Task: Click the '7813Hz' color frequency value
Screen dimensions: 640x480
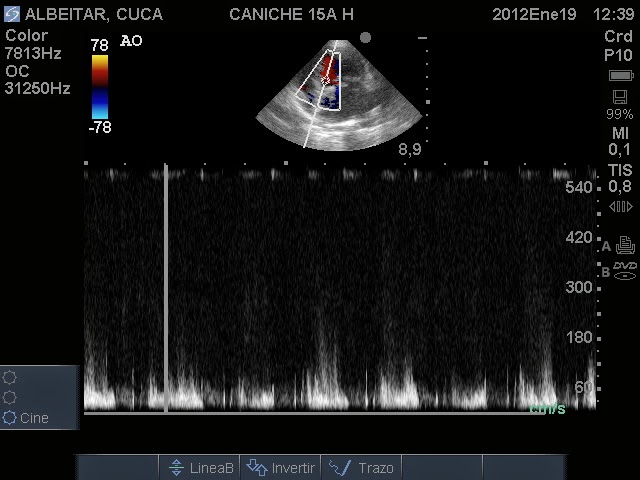Action: 33,53
